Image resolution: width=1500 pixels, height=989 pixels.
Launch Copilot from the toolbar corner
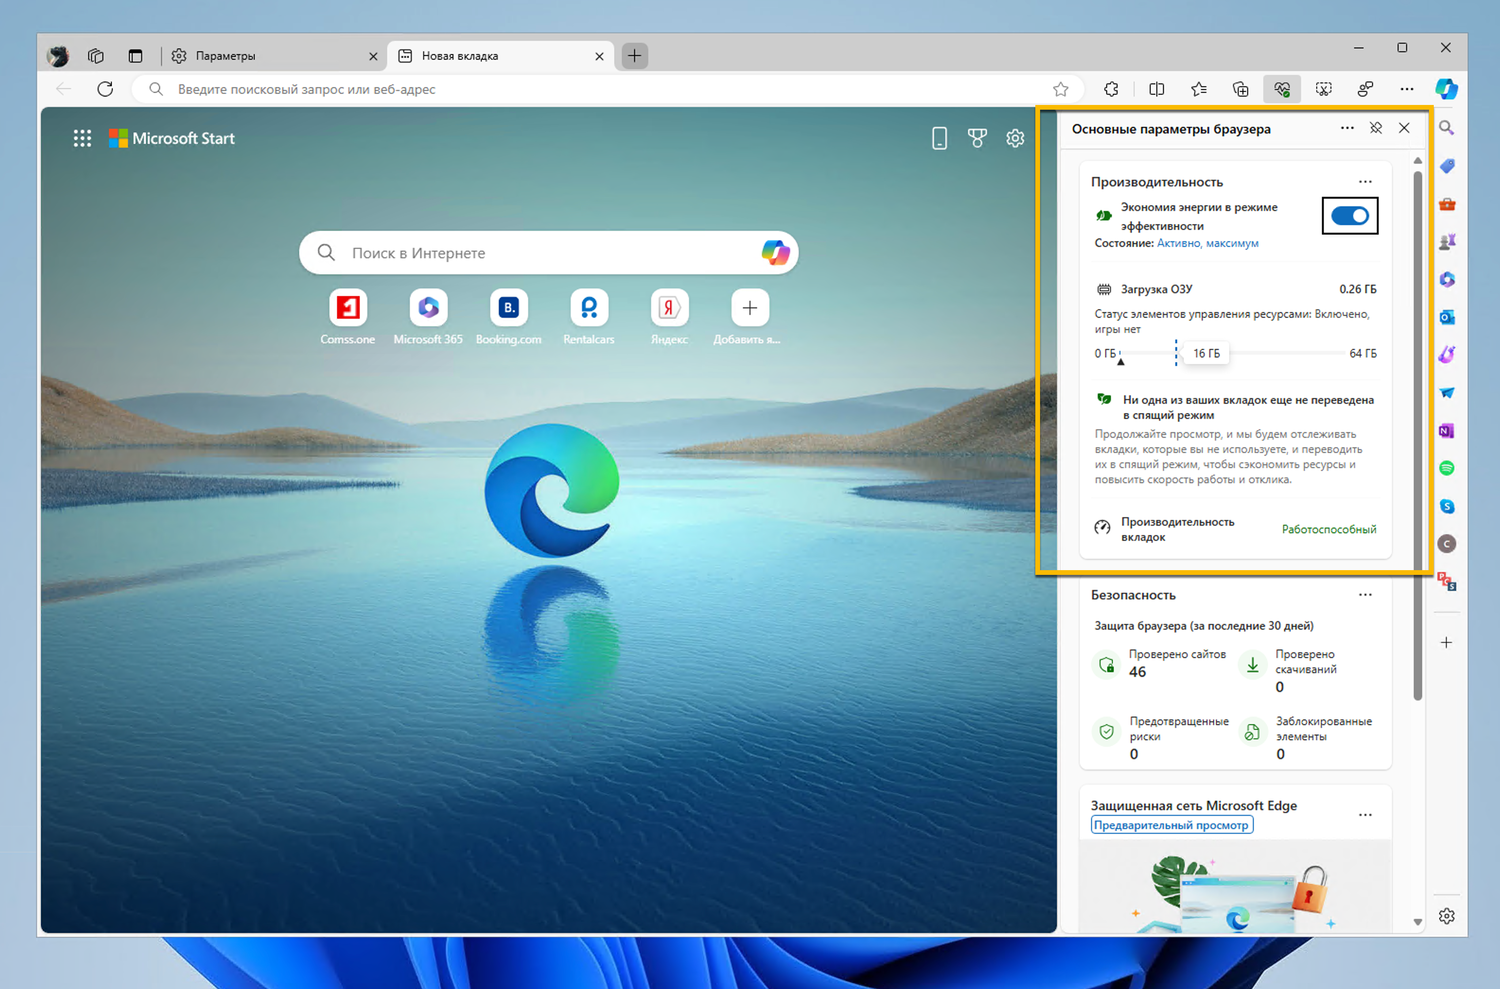1446,89
